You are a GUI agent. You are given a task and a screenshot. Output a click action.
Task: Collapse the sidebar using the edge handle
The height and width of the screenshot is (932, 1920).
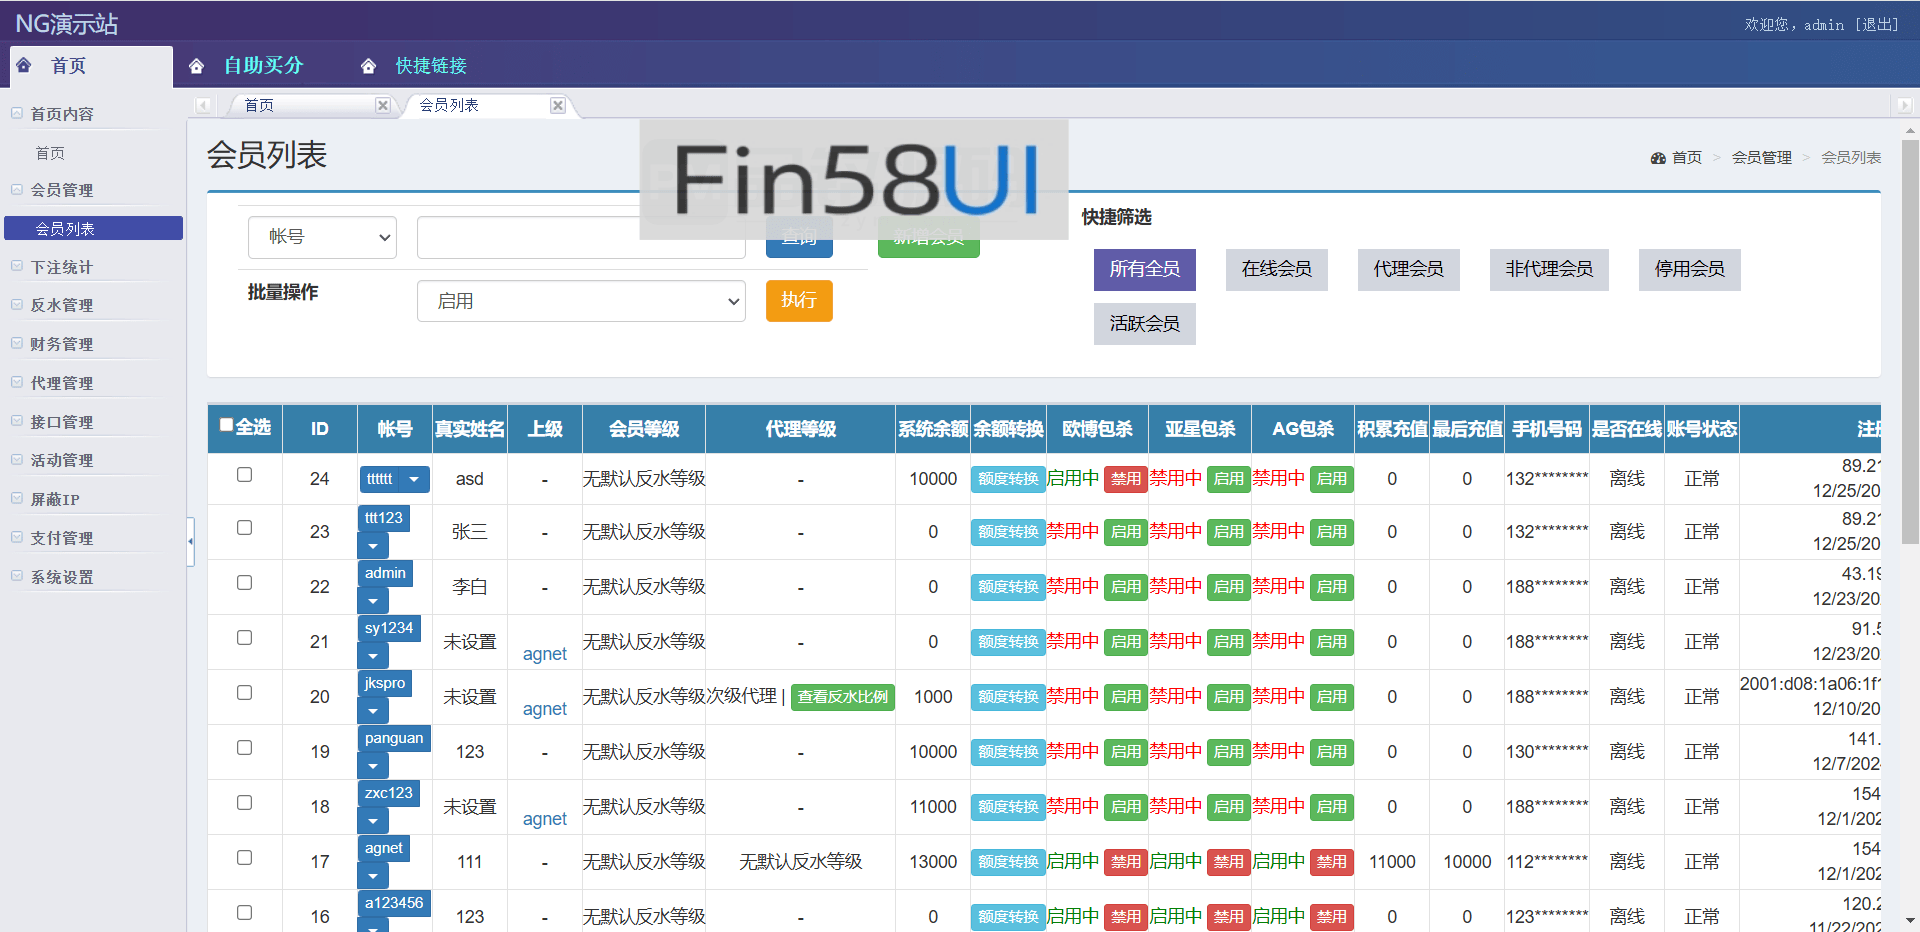click(x=190, y=541)
